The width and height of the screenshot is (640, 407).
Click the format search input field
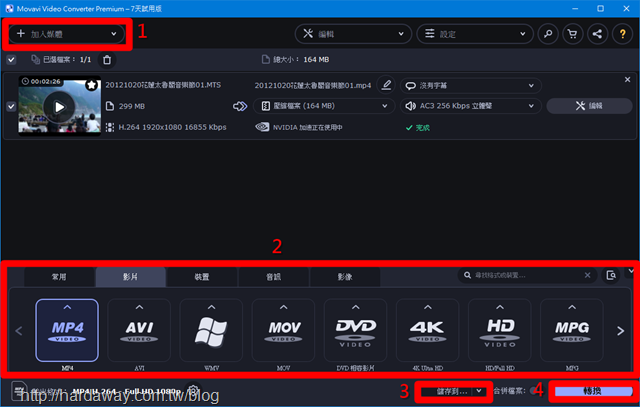[527, 276]
